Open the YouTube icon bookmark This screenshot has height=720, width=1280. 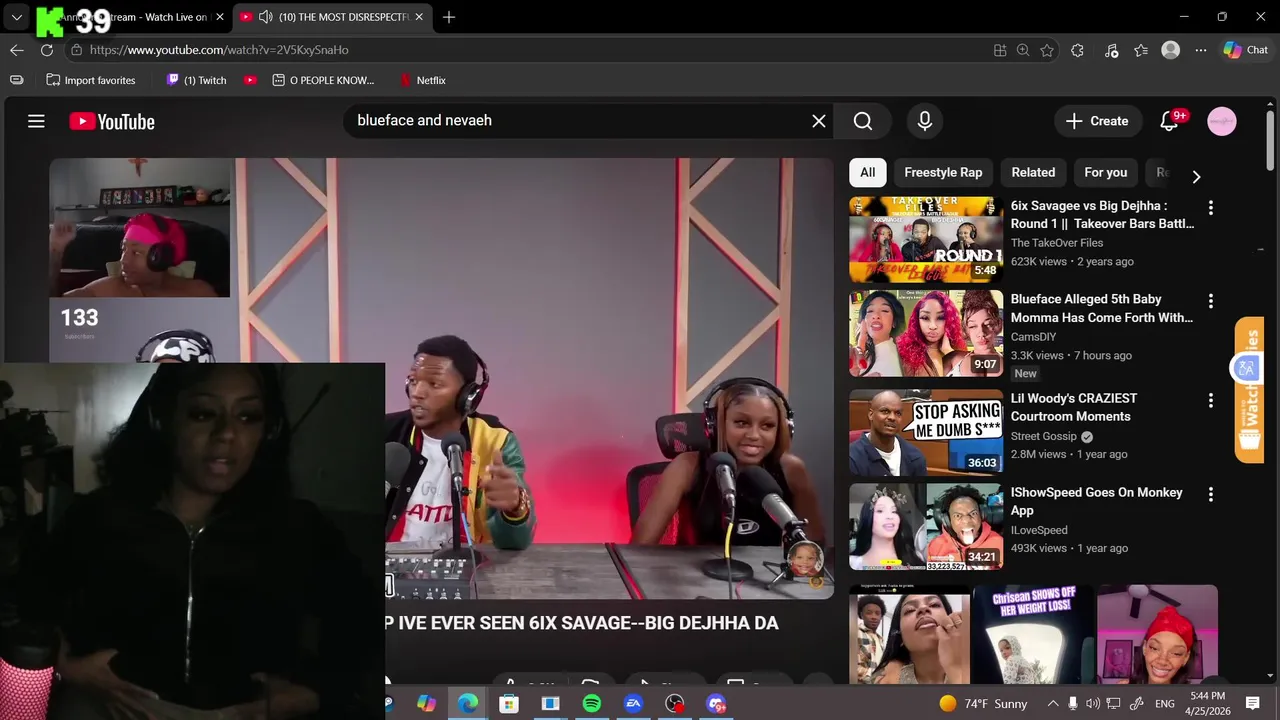point(250,80)
